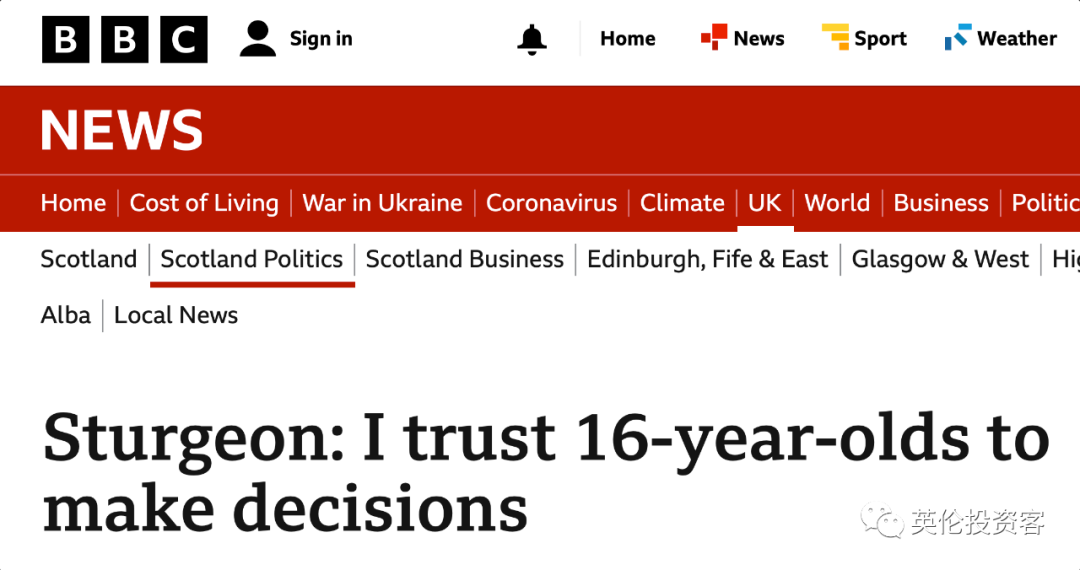Open the War in Ukraine section
This screenshot has width=1080, height=570.
[x=382, y=203]
